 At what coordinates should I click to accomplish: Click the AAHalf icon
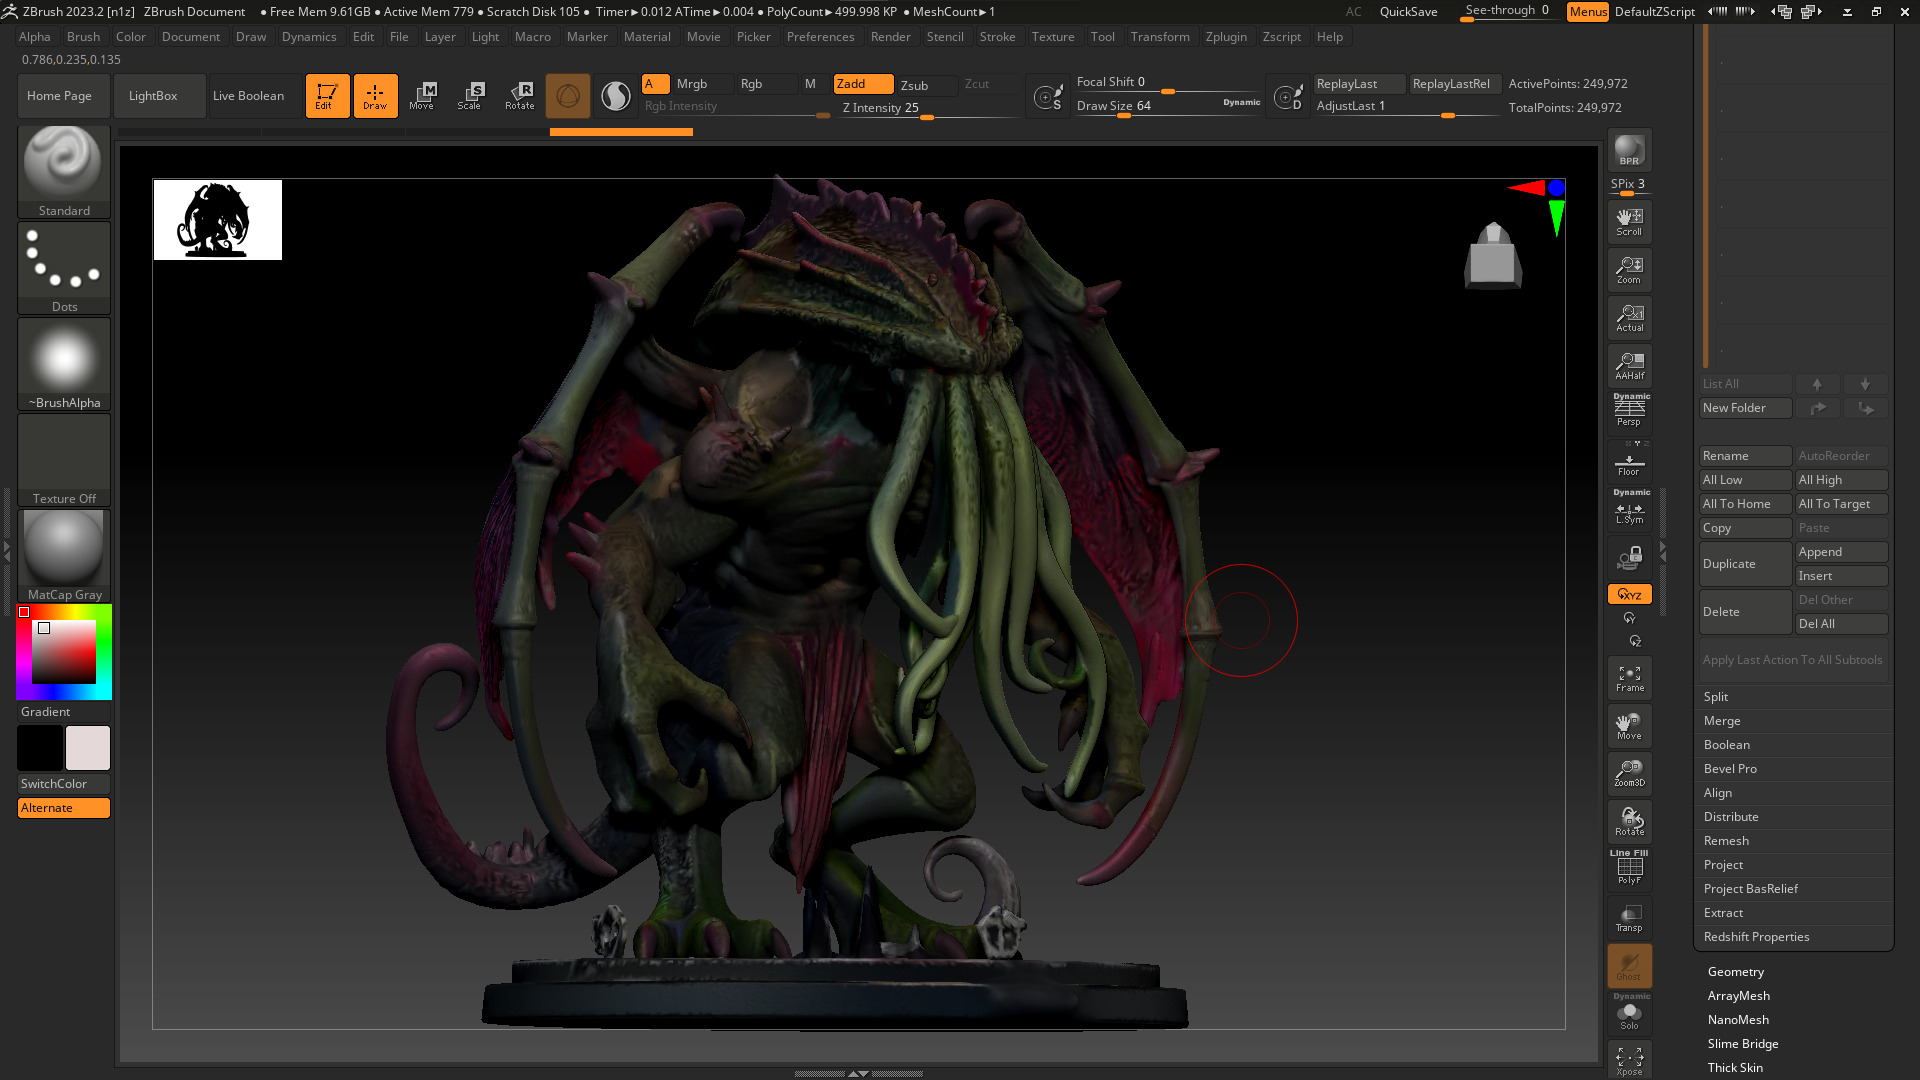1629,365
